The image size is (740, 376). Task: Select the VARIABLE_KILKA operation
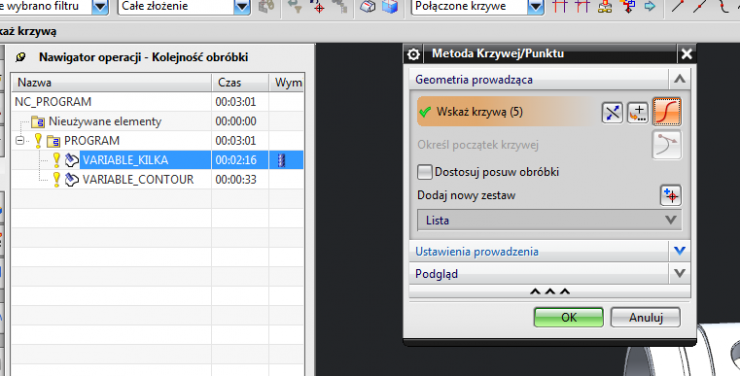(x=126, y=160)
